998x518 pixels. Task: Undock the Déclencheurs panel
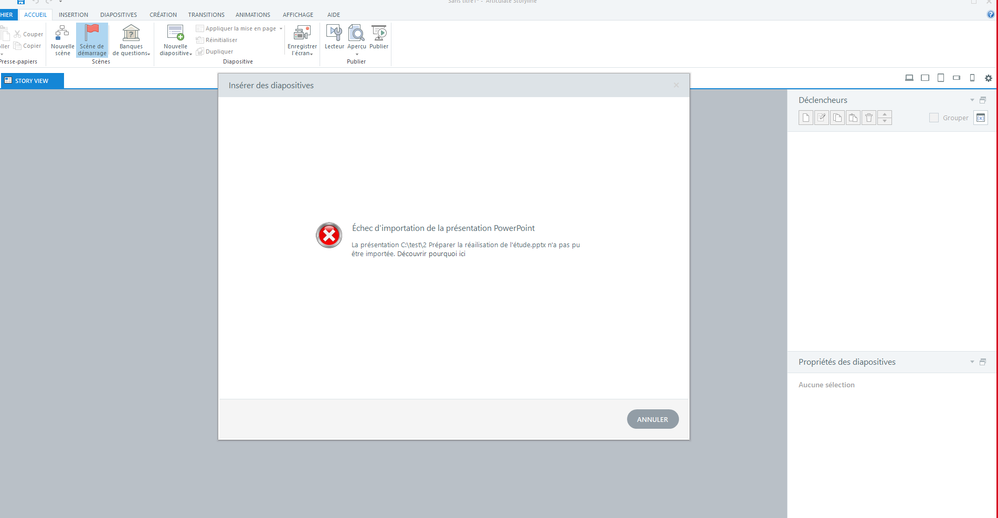click(x=983, y=100)
